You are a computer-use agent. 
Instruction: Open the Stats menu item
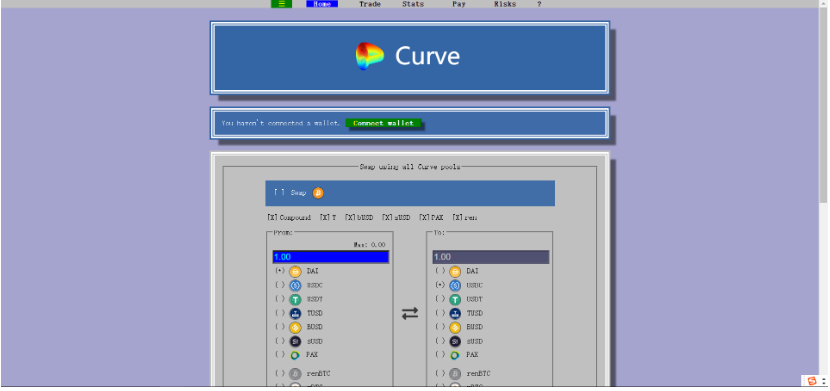(413, 4)
